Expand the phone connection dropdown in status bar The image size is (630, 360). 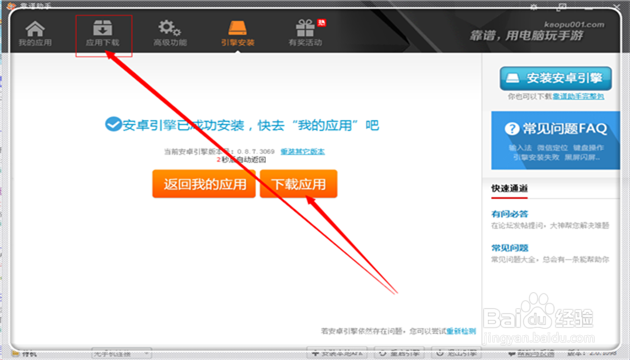point(121,354)
